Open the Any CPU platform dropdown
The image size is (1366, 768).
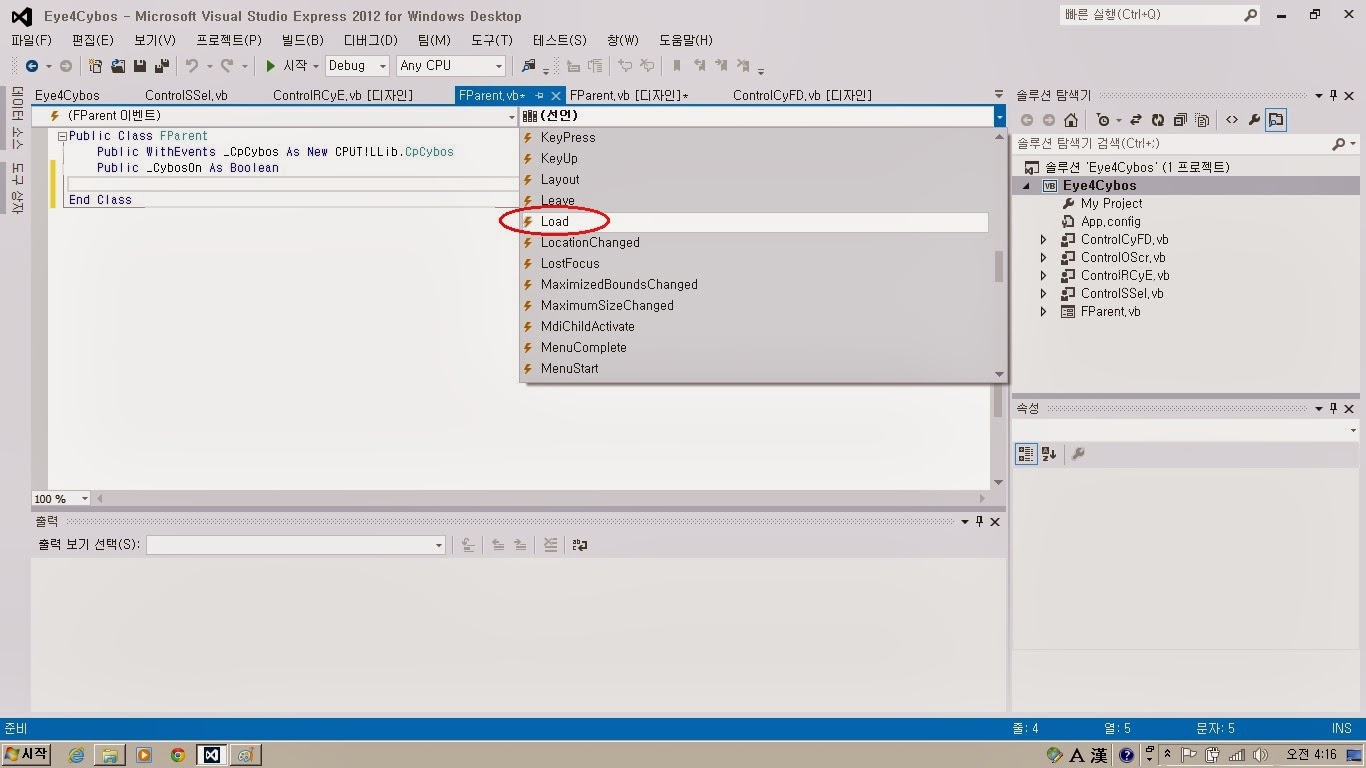coord(450,65)
